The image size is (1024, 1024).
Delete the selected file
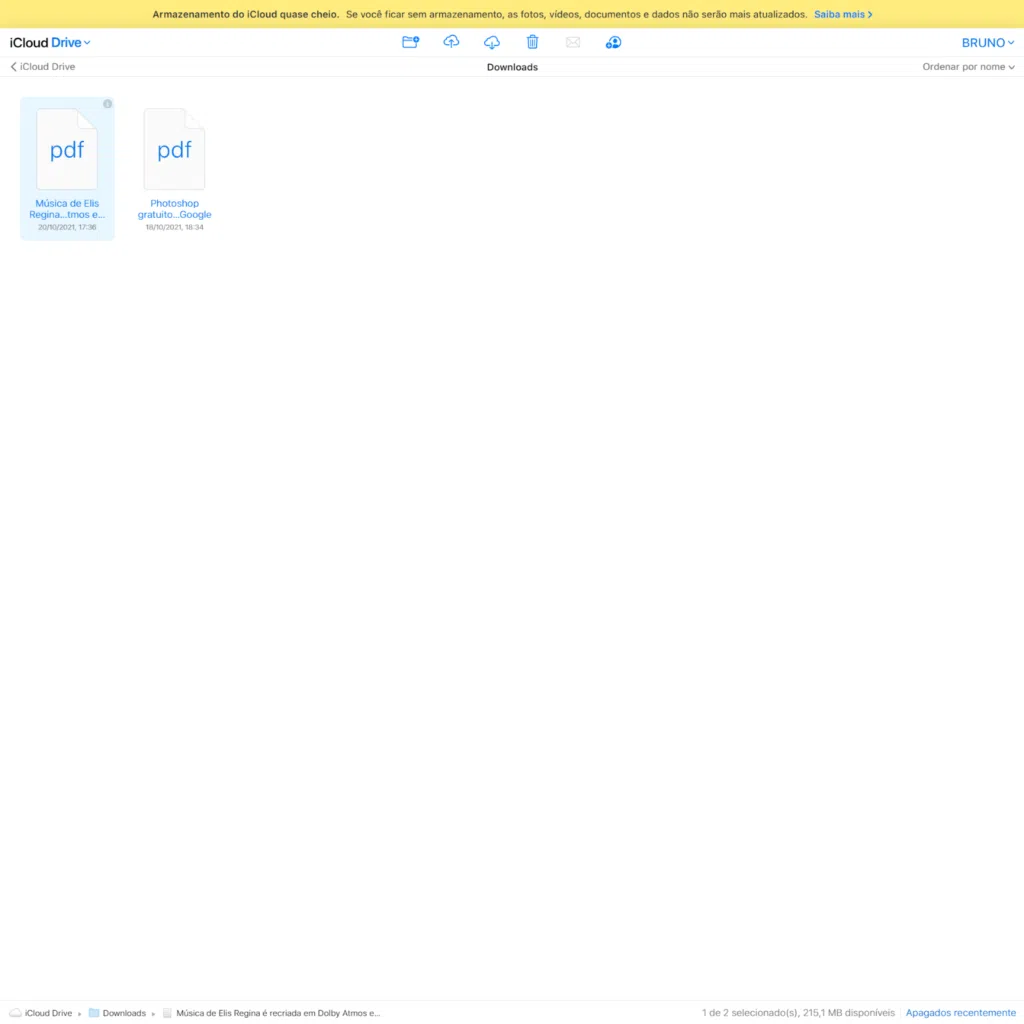(532, 42)
